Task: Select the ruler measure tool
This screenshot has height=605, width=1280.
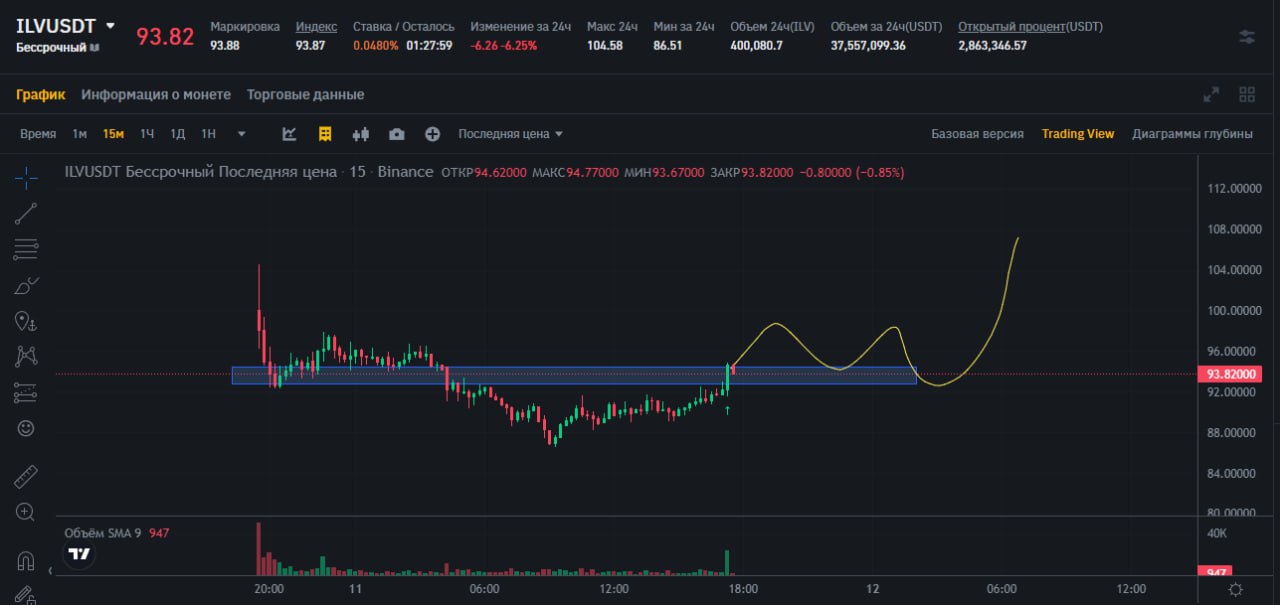Action: point(26,476)
